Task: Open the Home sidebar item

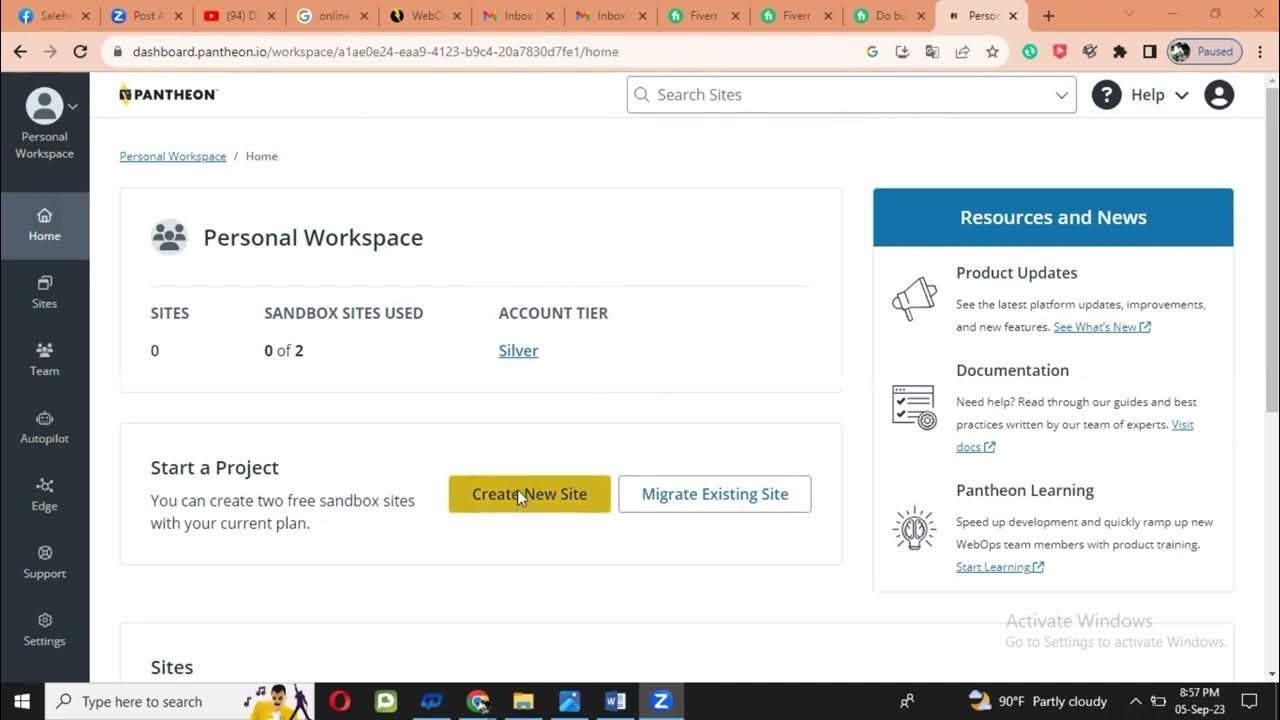Action: (44, 225)
